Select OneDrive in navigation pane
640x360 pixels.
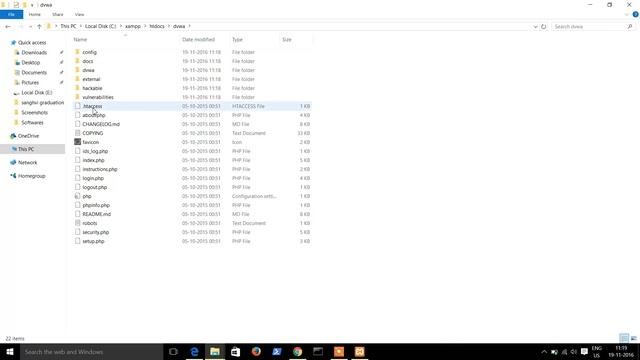pos(28,136)
